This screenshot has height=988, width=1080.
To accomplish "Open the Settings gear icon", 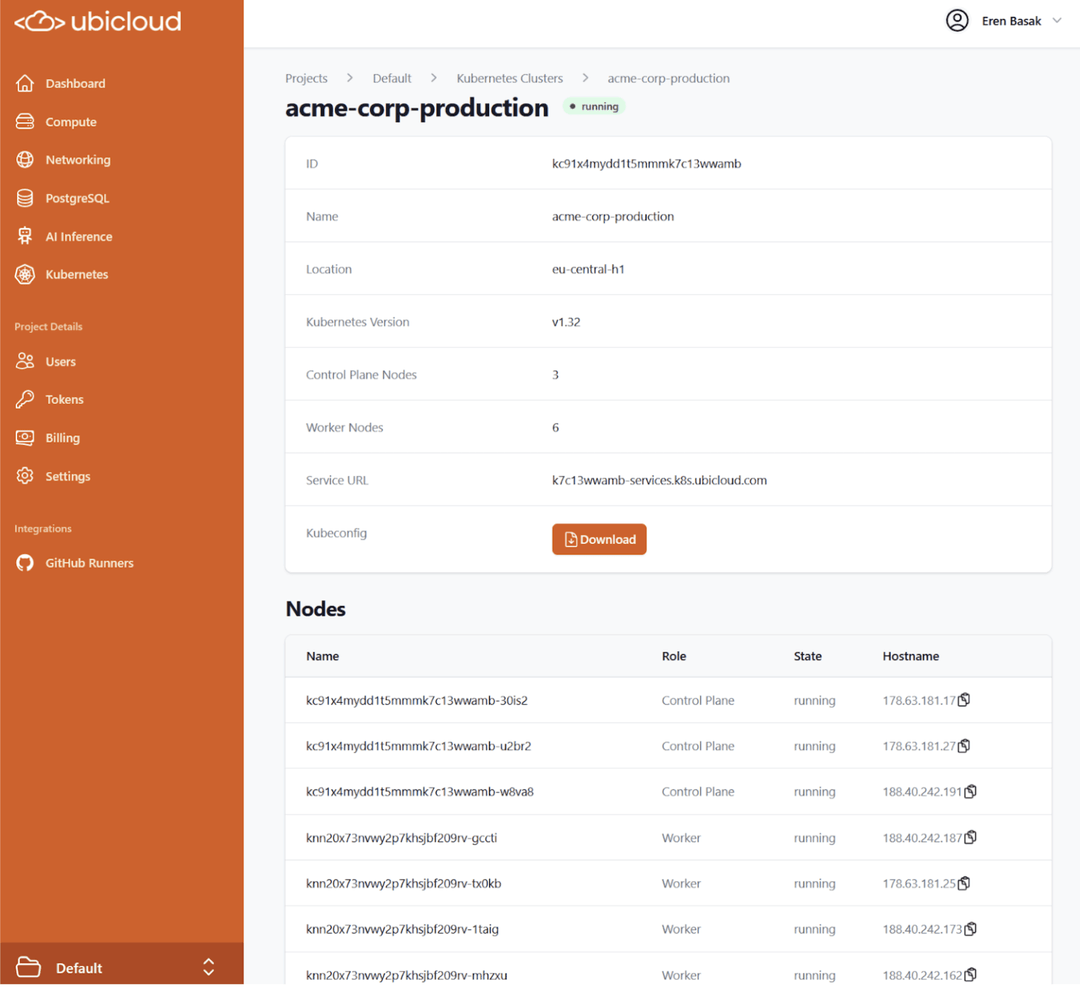I will click(x=25, y=476).
